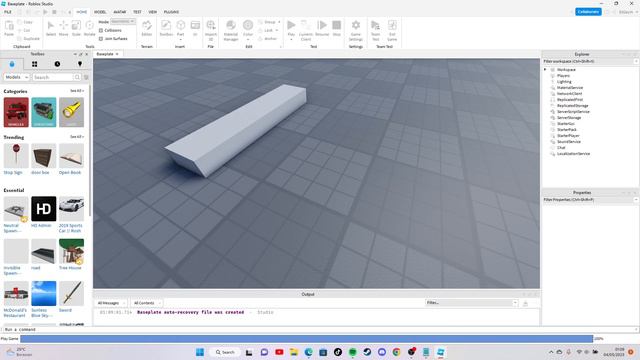Open the Recent tab in Toolbox
This screenshot has height=360, width=640.
click(x=57, y=64)
